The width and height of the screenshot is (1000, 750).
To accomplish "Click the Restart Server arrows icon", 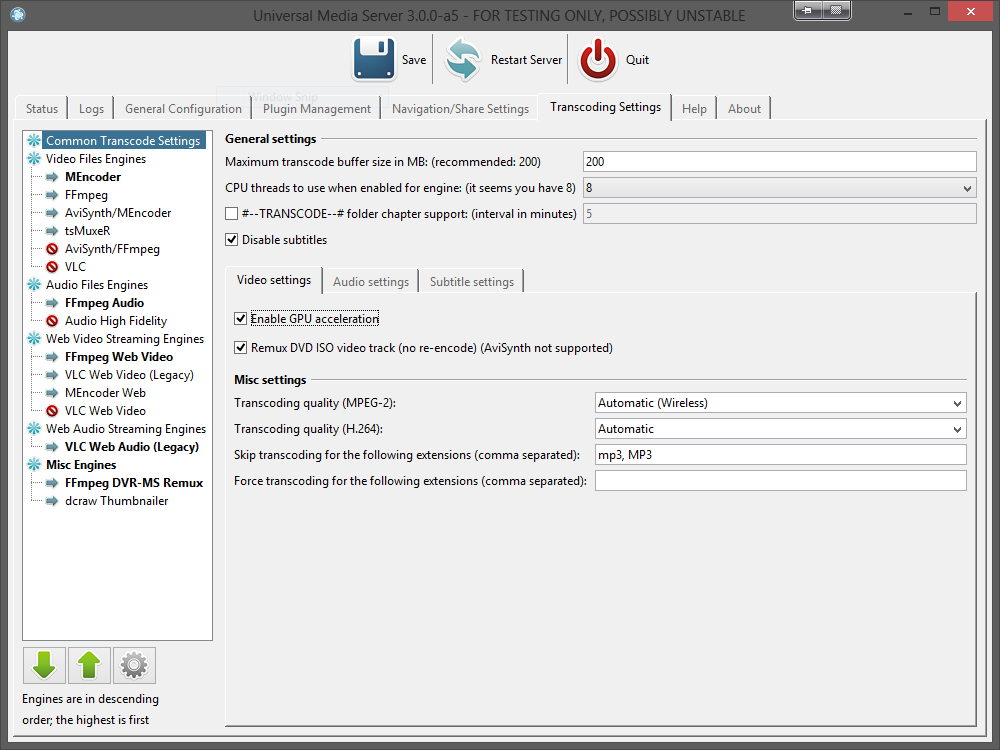I will tap(463, 59).
